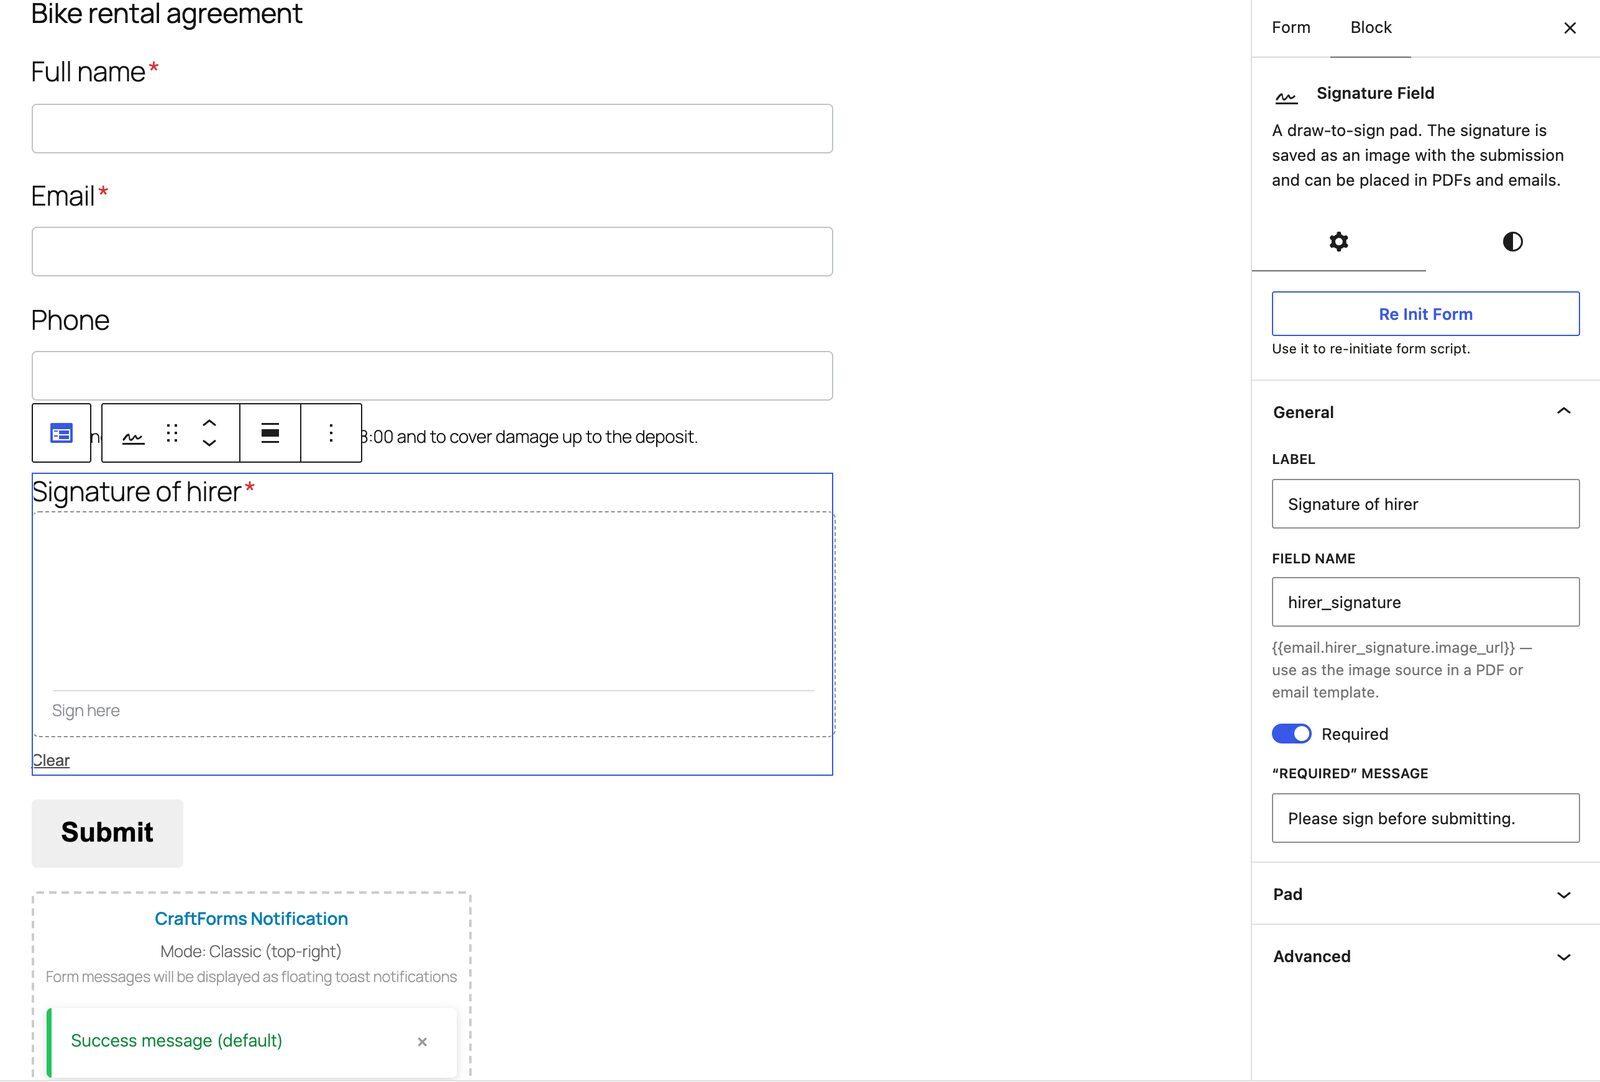The image size is (1600, 1082).
Task: Click the signature squiggle icon in sidebar header
Action: [1286, 96]
